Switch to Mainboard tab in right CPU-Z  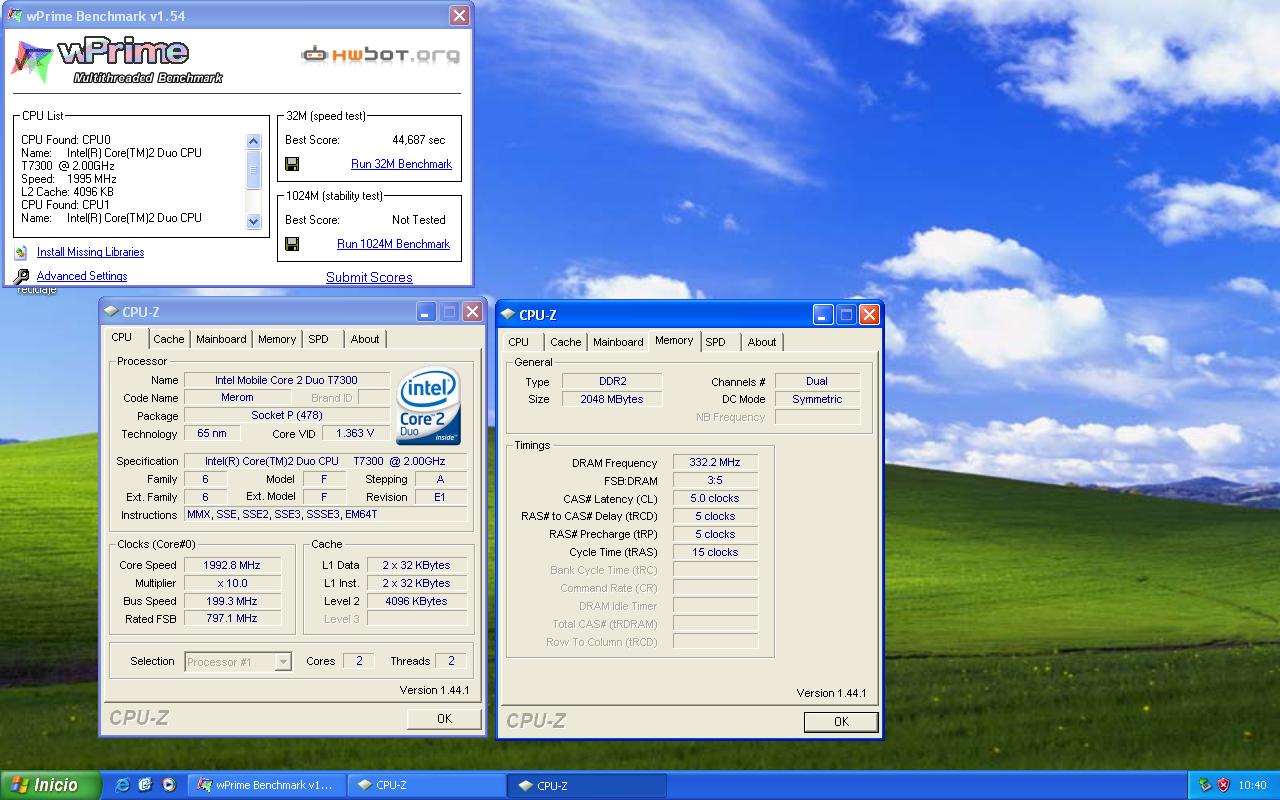(618, 342)
